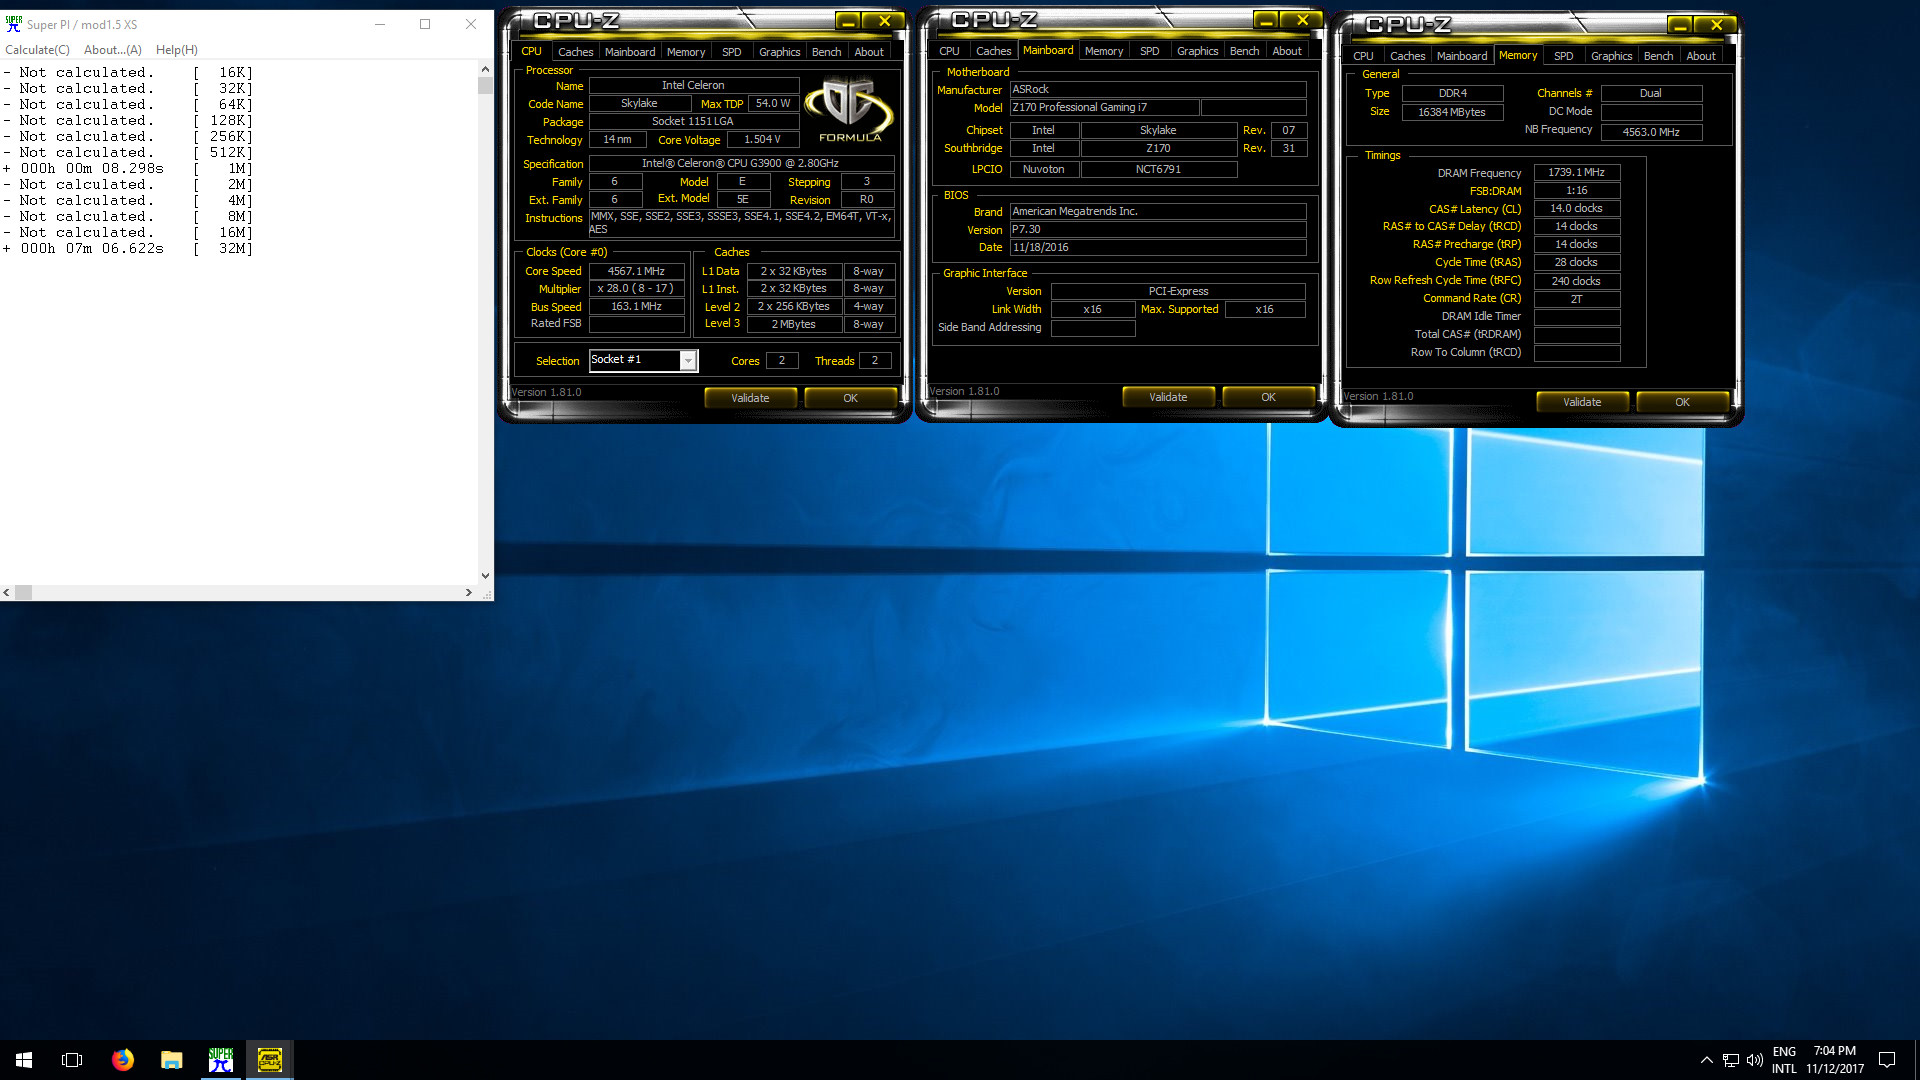Open the network status tray icon

pyautogui.click(x=1731, y=1060)
